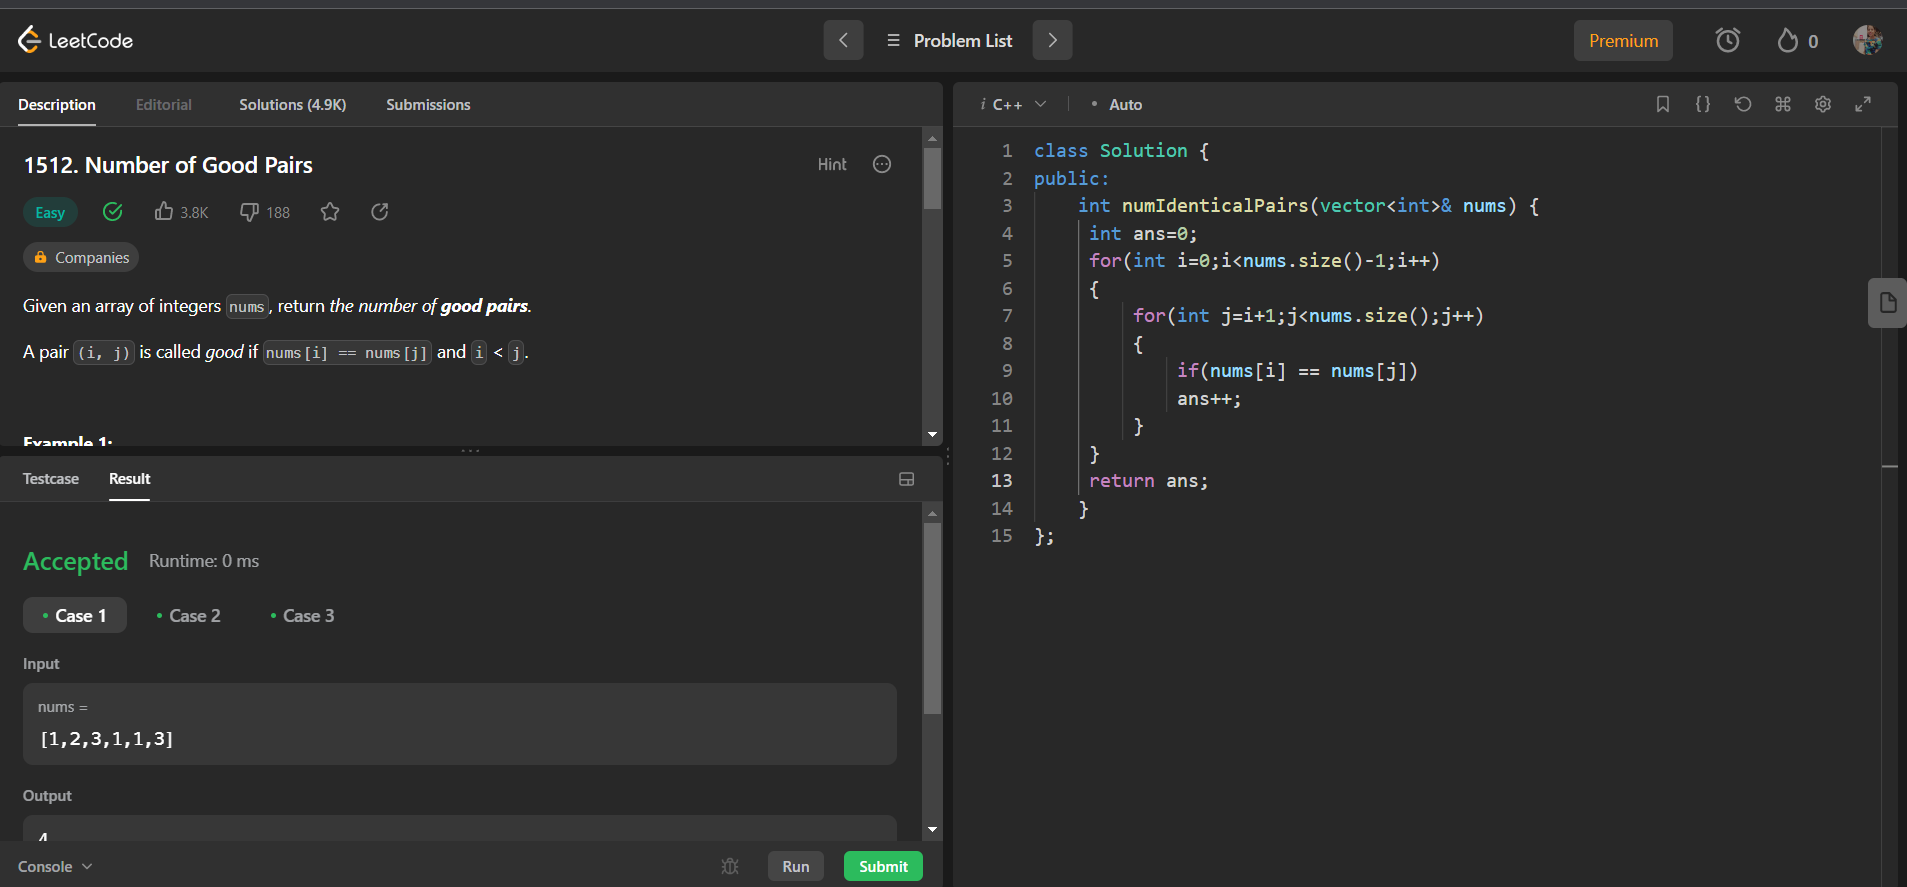Upvote the problem (3.8K thumbs up)

click(x=181, y=212)
